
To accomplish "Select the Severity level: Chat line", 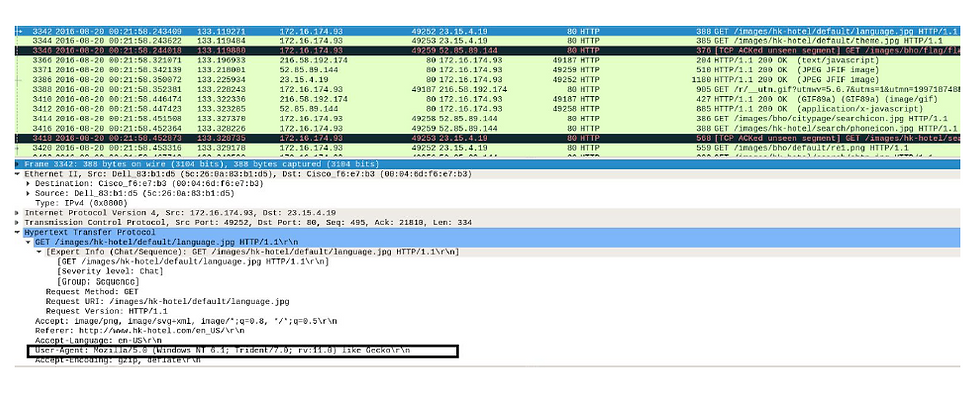I will pos(110,271).
